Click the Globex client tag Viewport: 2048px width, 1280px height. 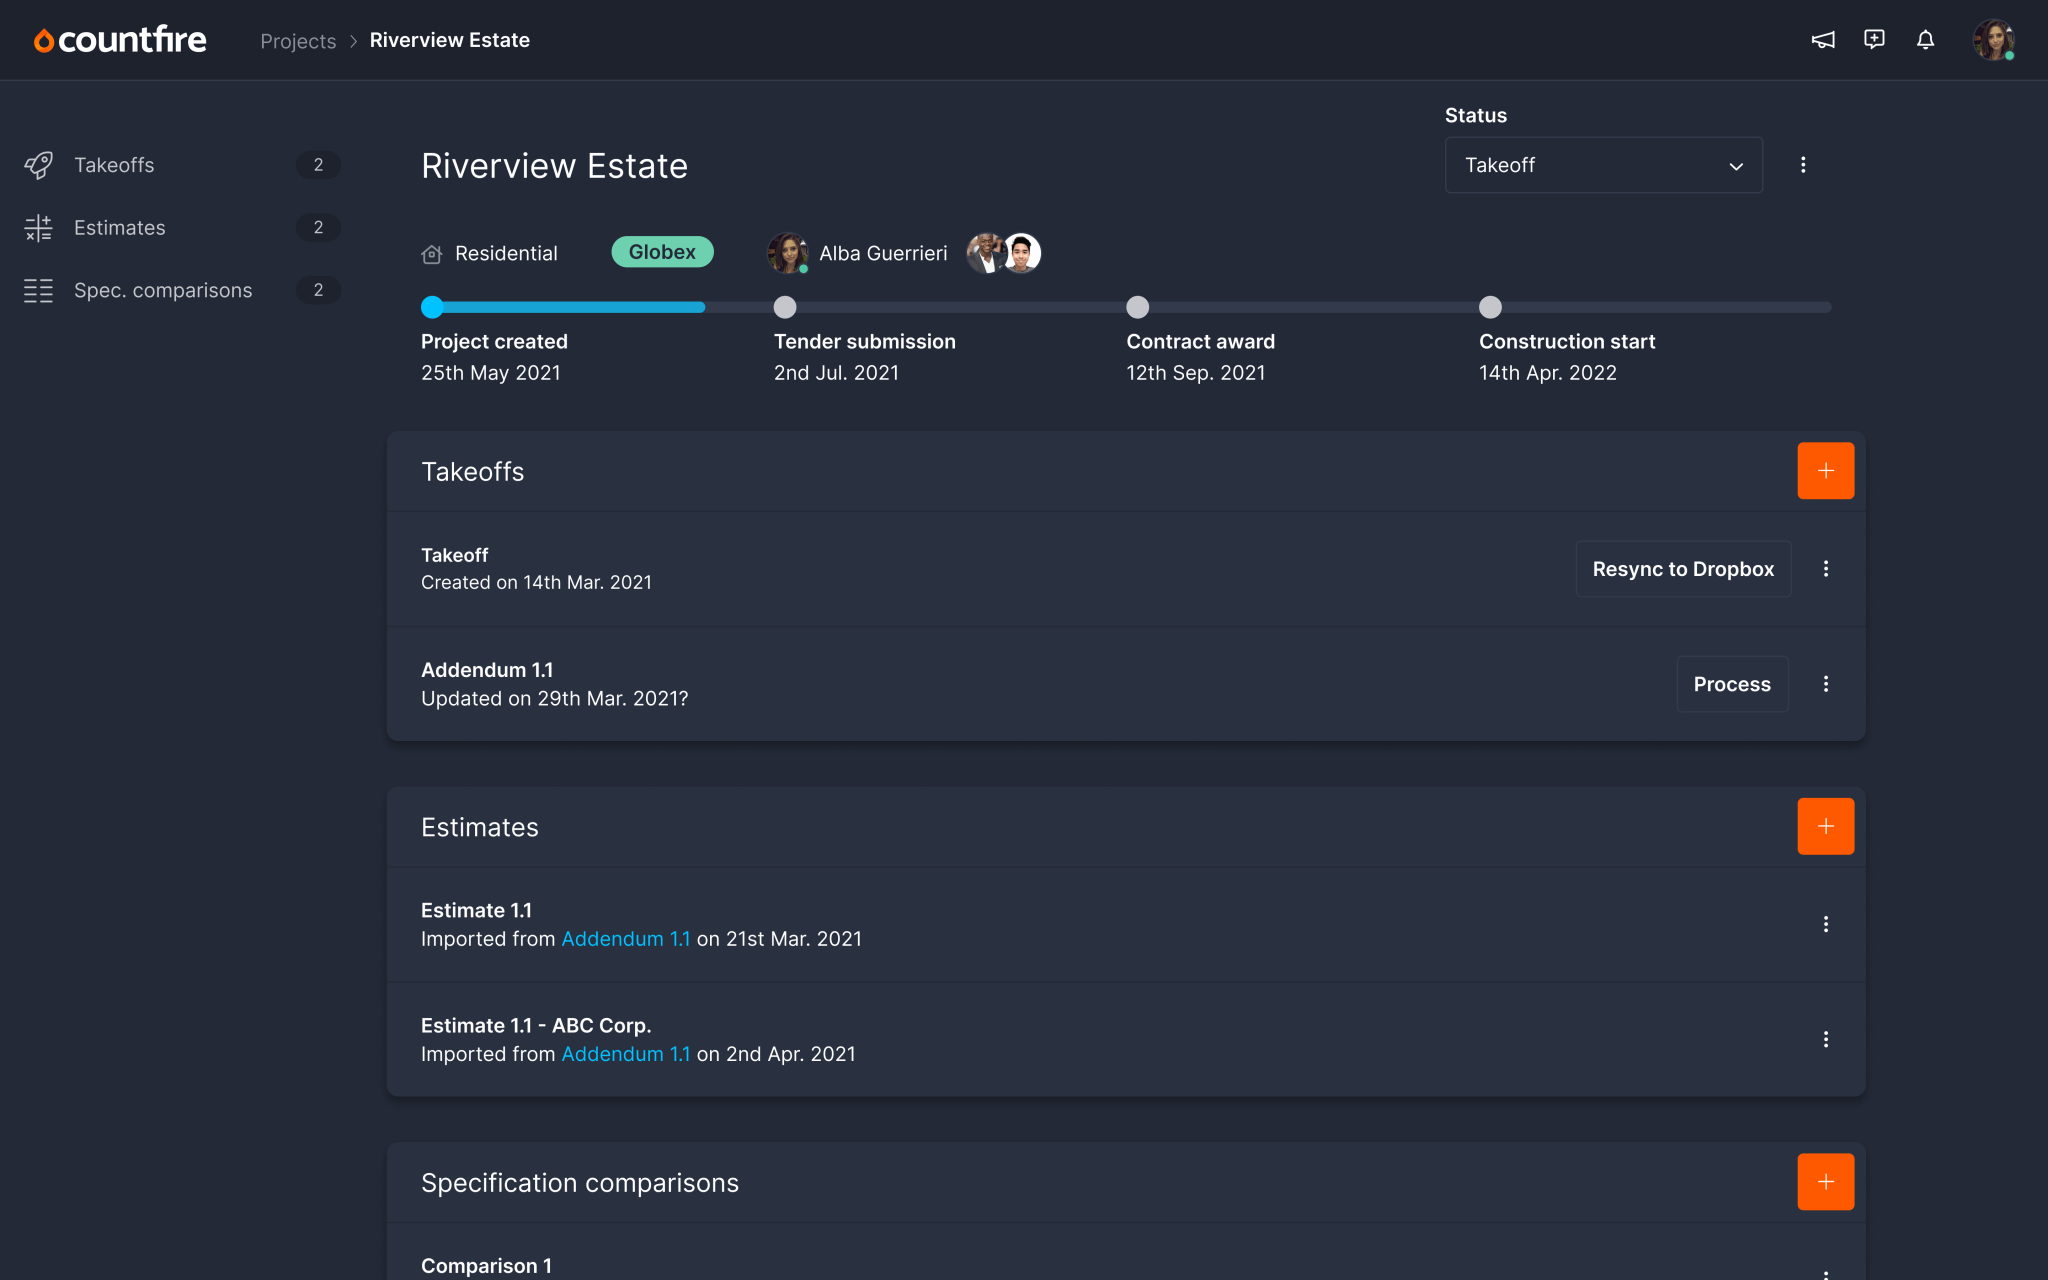[662, 252]
